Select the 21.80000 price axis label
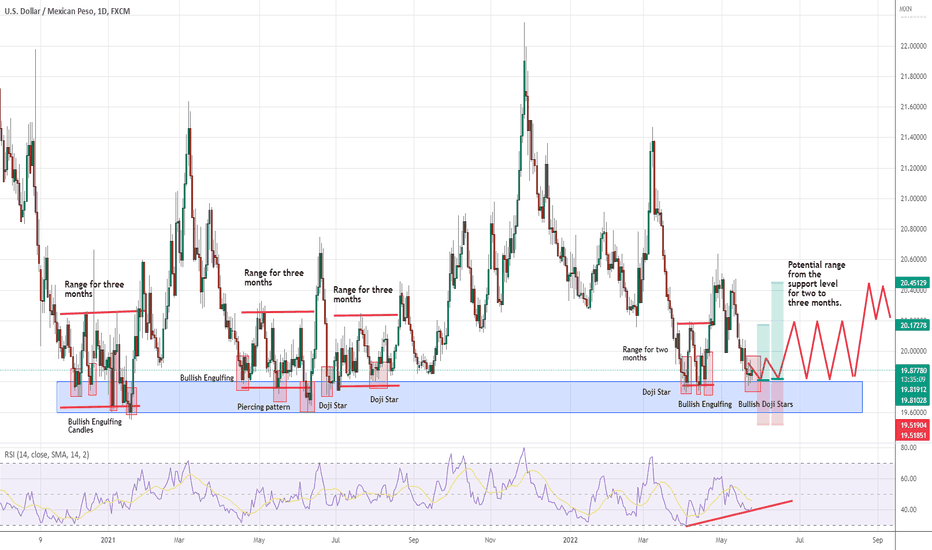932x550 pixels. click(x=913, y=77)
